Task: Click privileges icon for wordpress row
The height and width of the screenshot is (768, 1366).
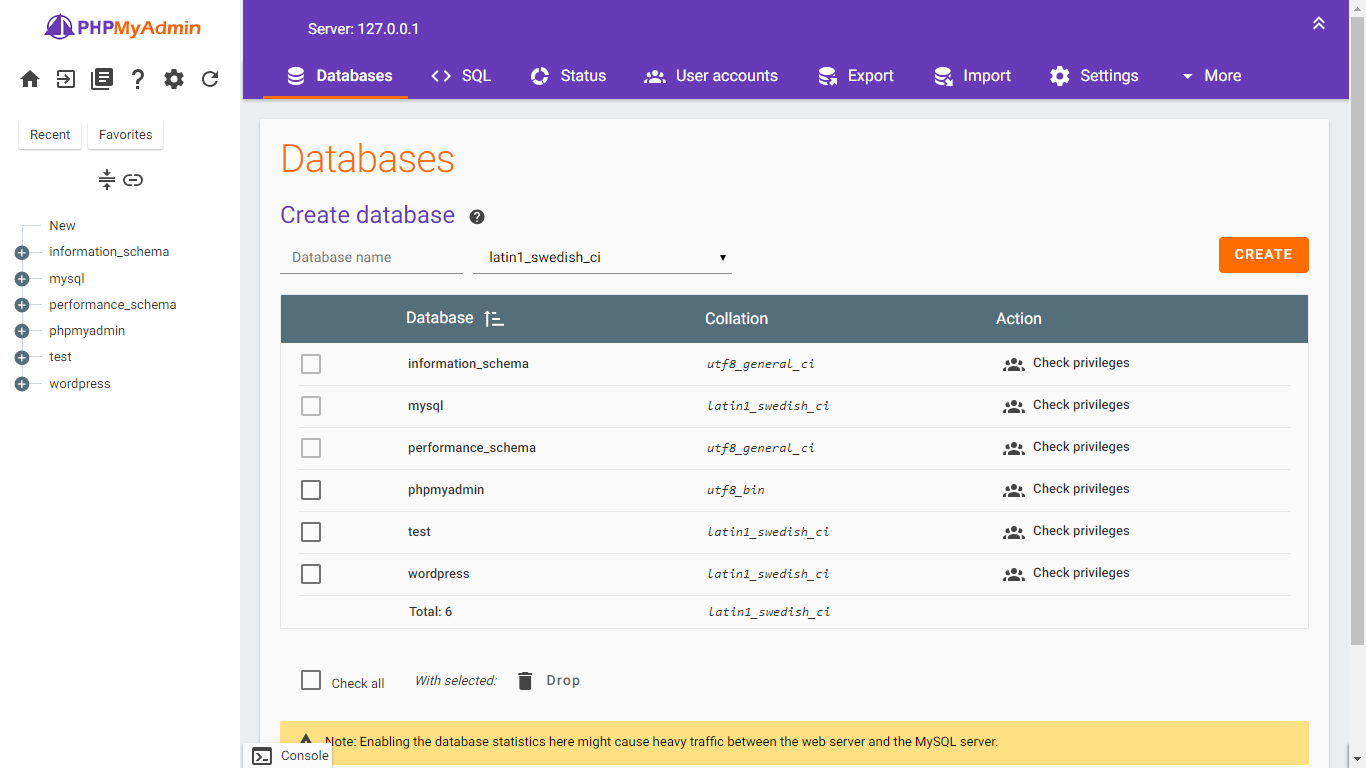Action: [1014, 575]
